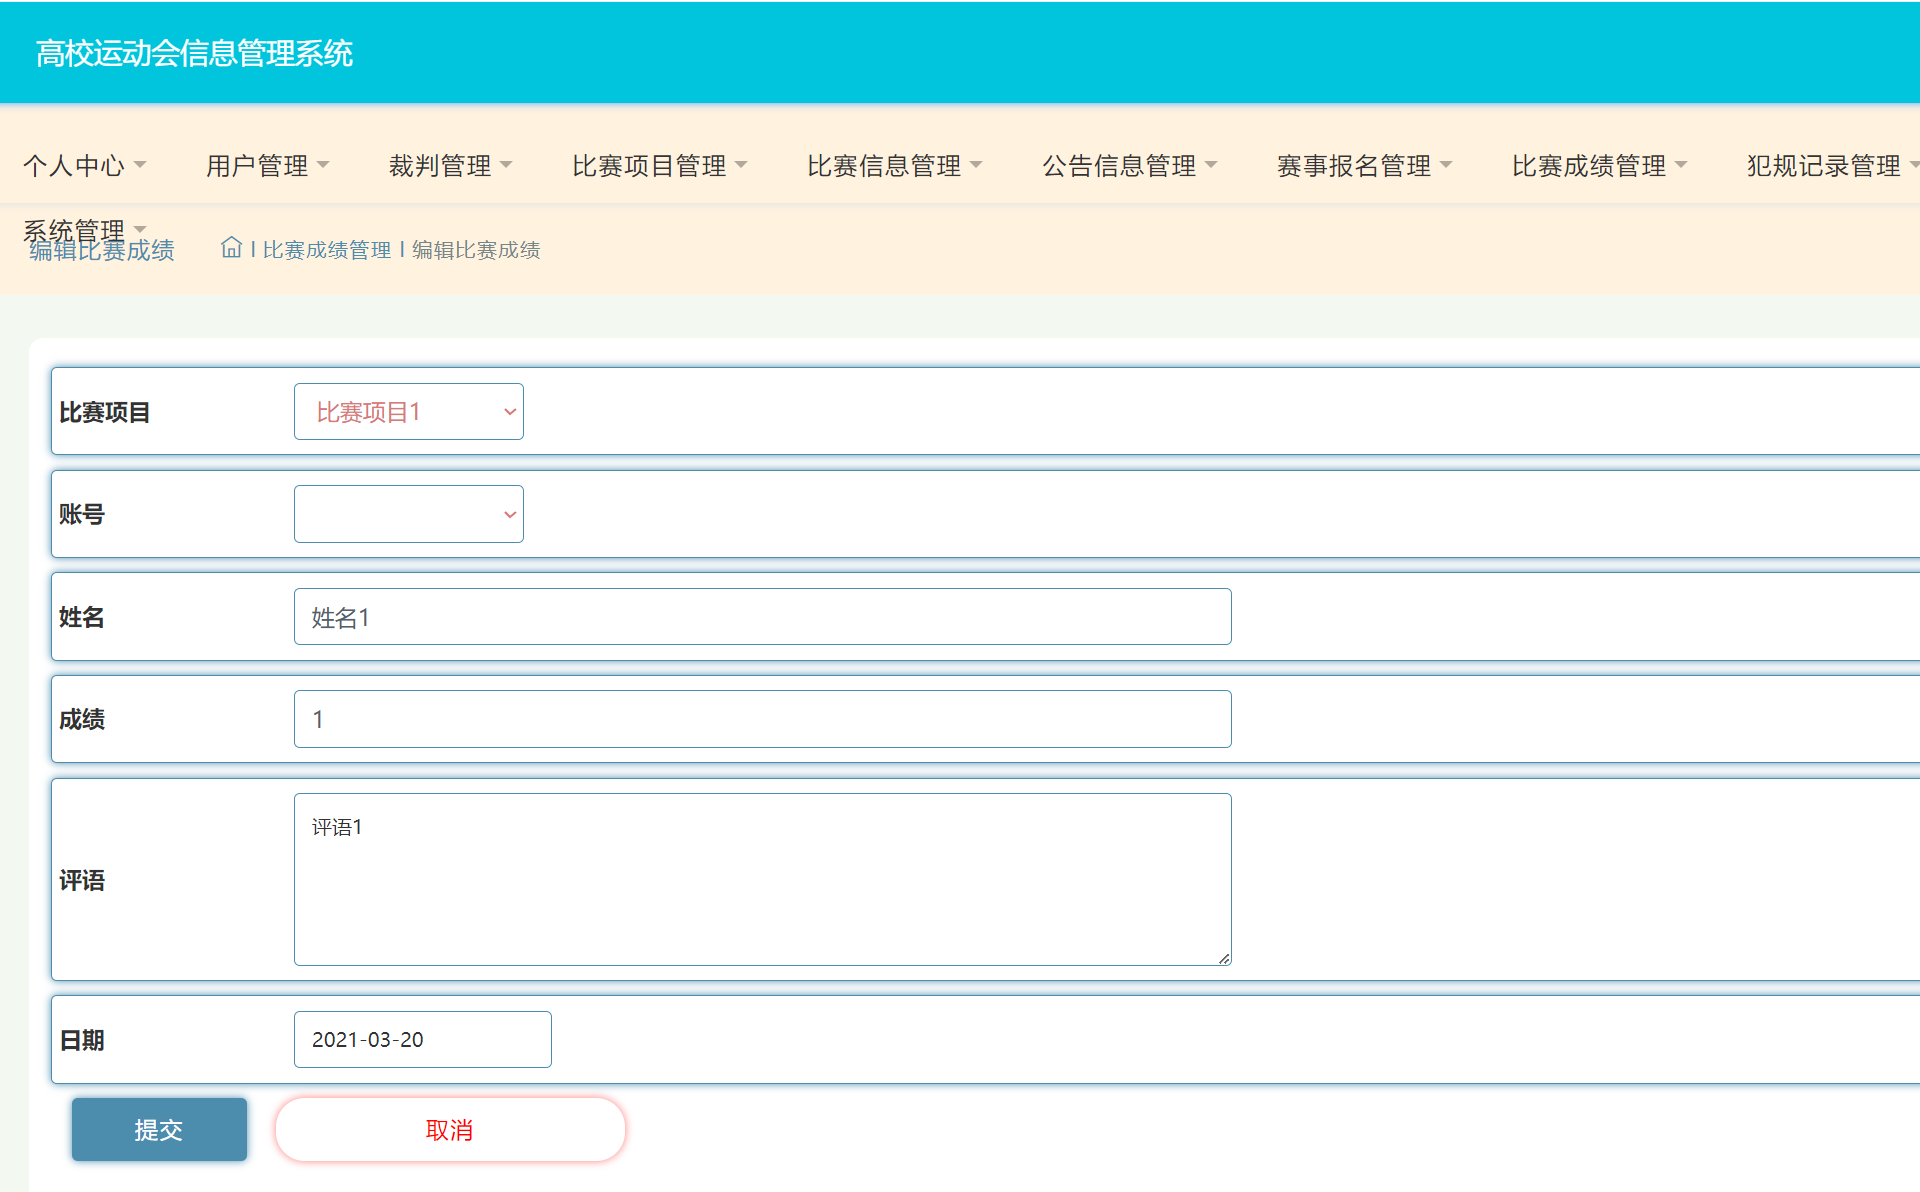
Task: Open the empty 账号 selection dropdown
Action: pos(408,513)
